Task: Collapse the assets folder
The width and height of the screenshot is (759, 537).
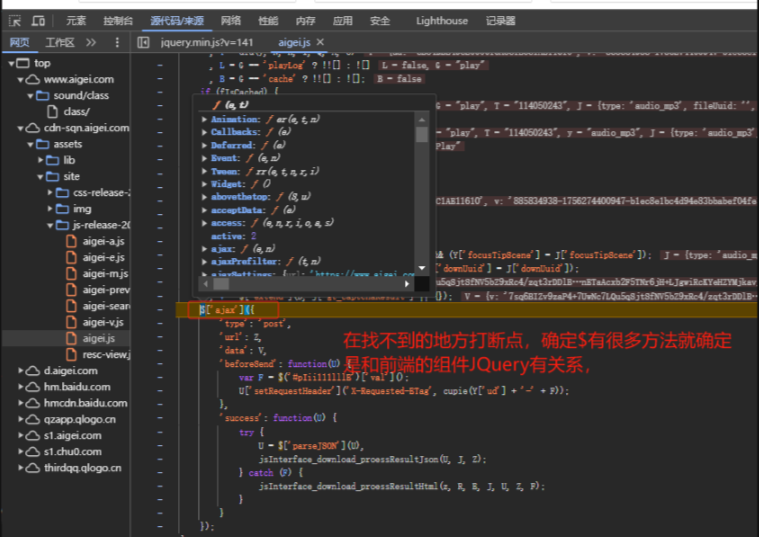Action: tap(30, 144)
